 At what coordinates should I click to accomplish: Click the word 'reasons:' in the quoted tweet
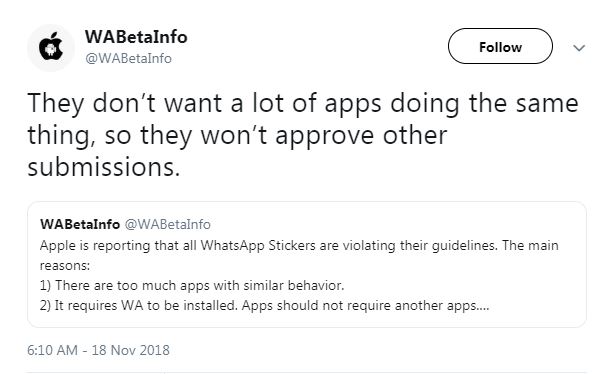click(x=65, y=266)
